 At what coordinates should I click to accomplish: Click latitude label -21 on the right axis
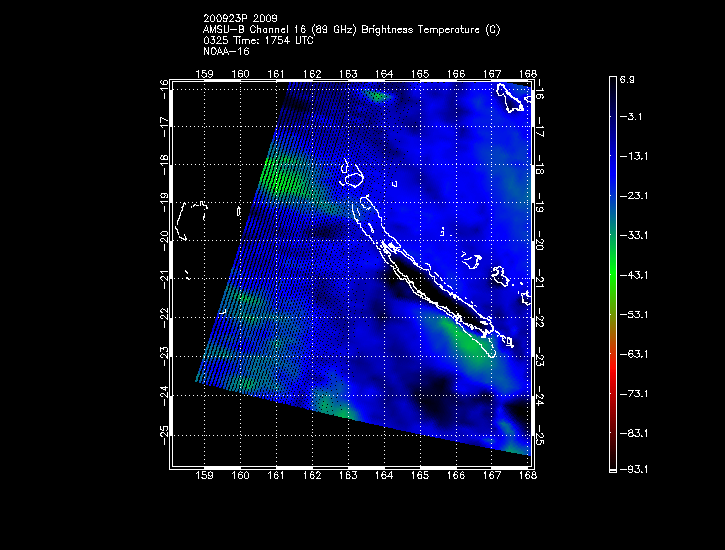tap(540, 279)
